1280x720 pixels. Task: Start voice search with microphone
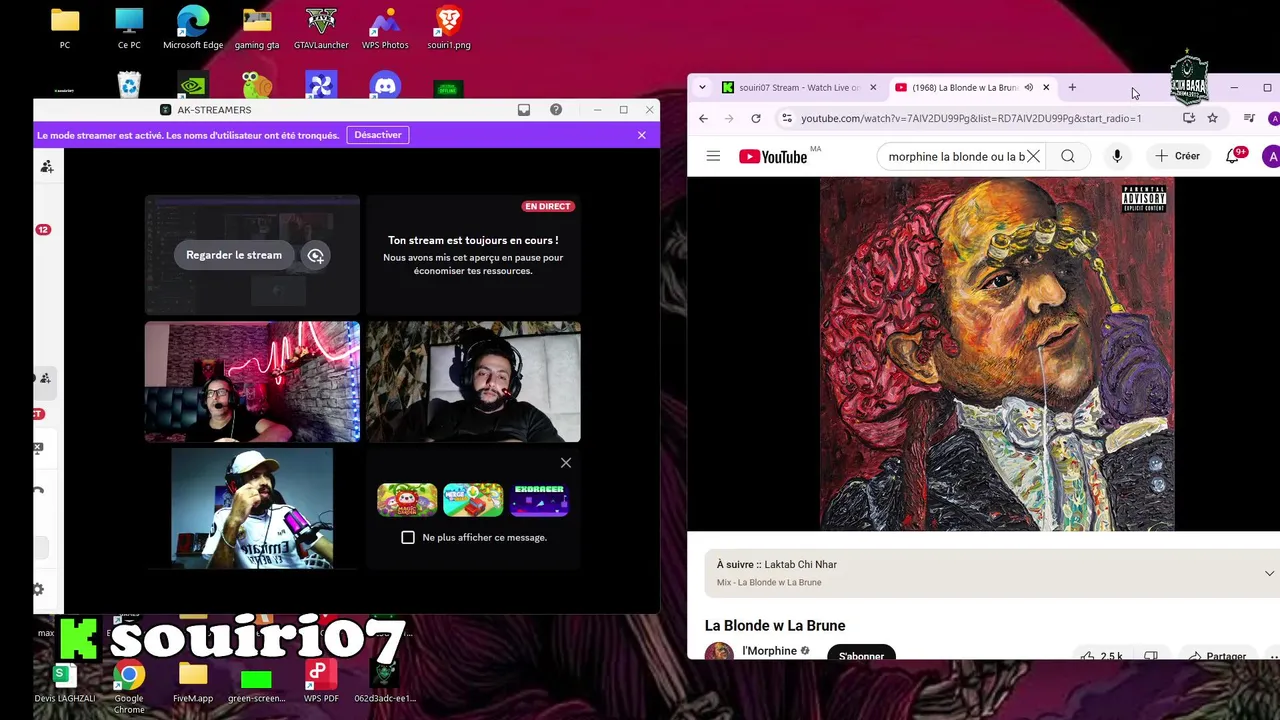tap(1117, 156)
